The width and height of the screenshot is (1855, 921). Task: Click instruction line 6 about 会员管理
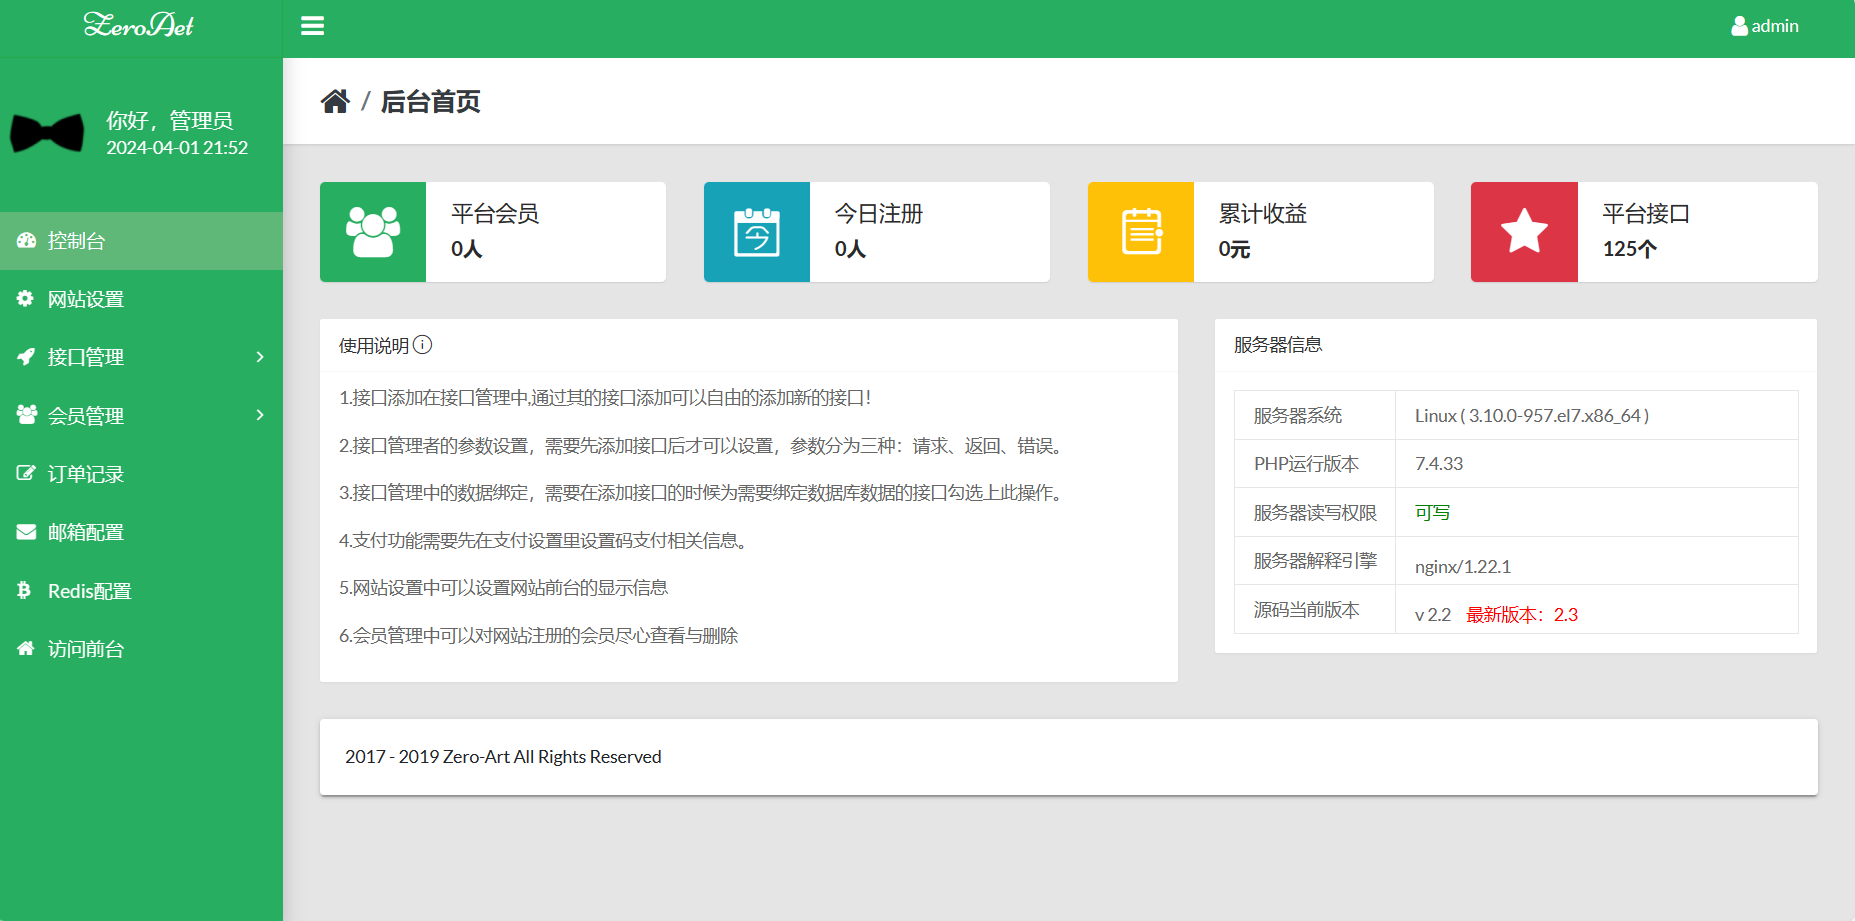(538, 636)
